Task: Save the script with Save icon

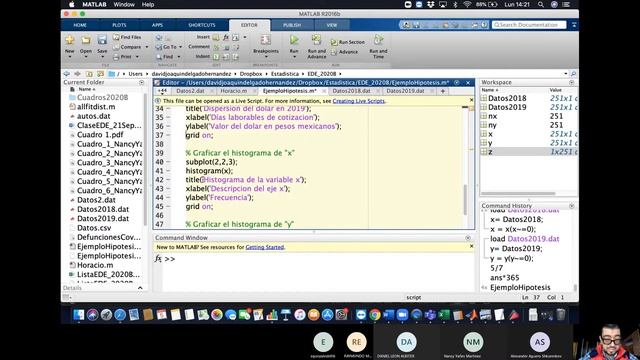Action: coord(102,40)
